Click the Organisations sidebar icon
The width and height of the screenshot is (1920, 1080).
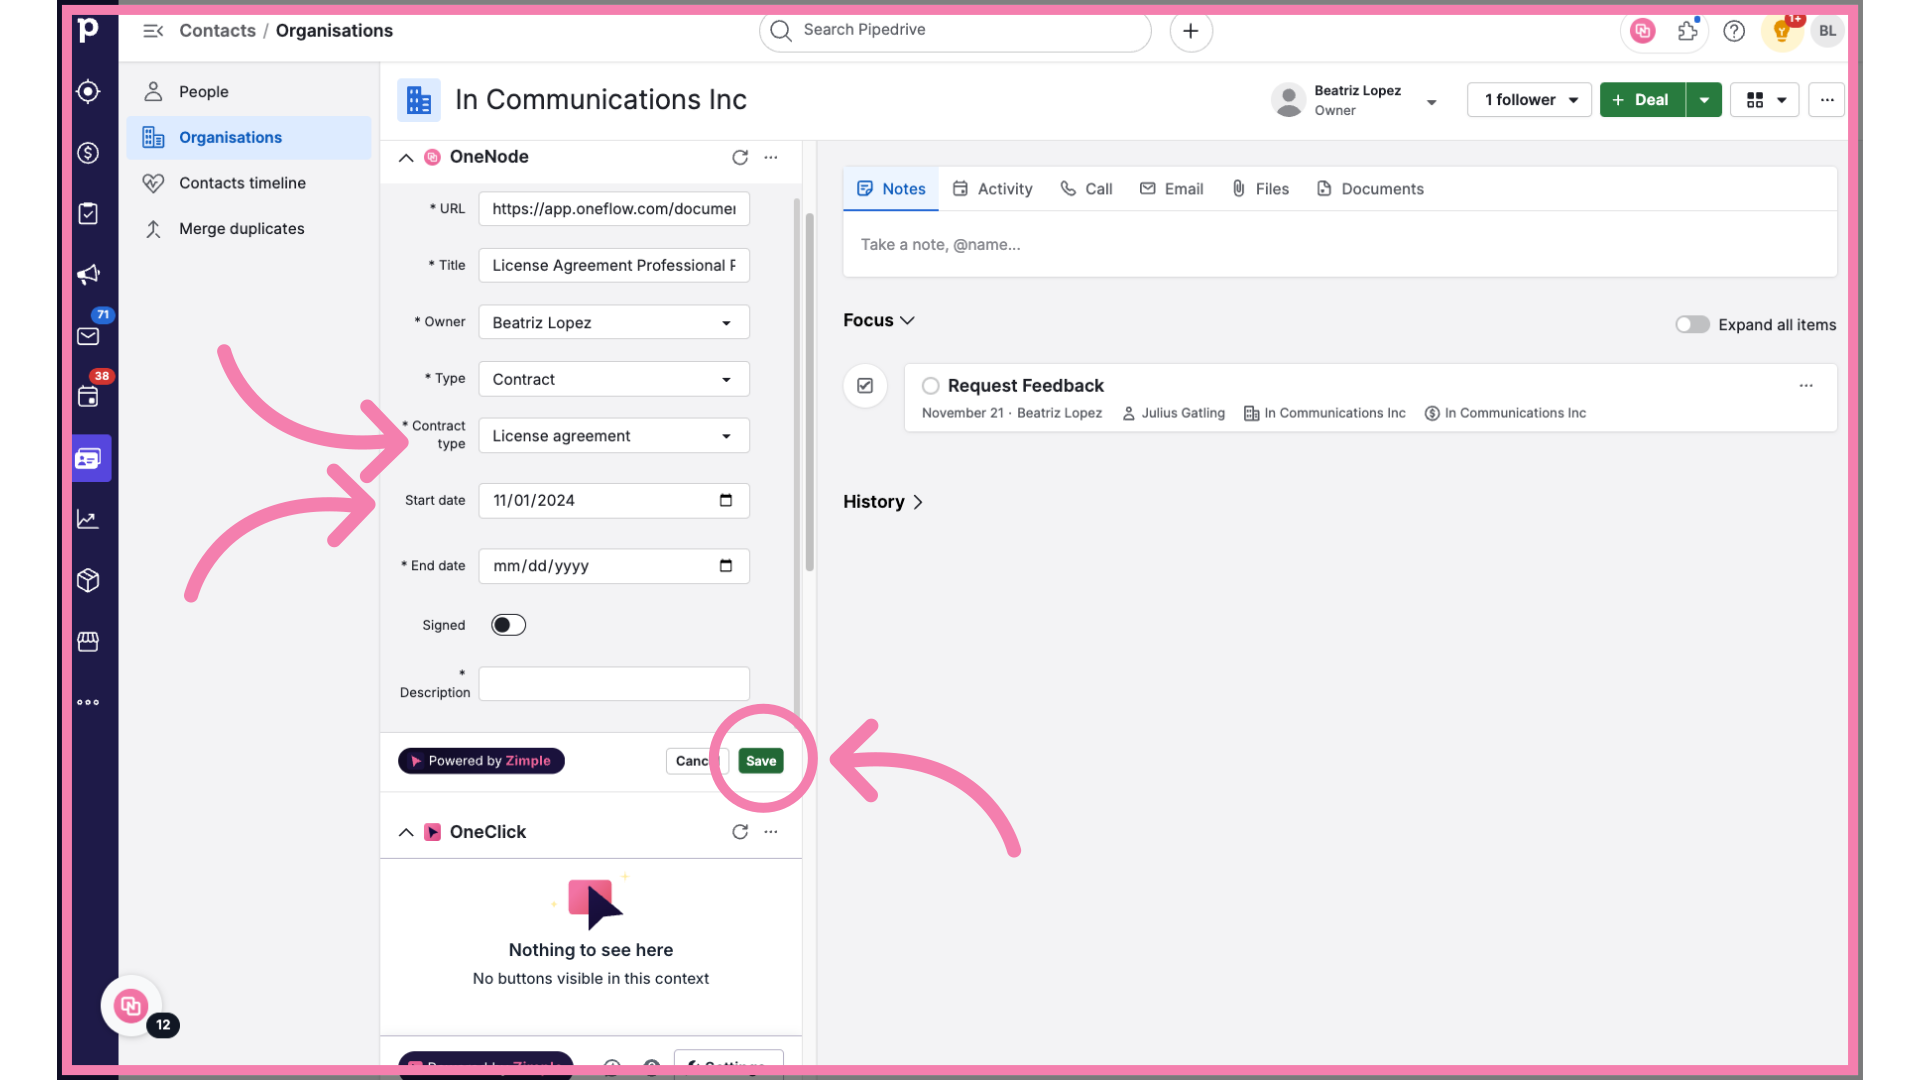[152, 137]
